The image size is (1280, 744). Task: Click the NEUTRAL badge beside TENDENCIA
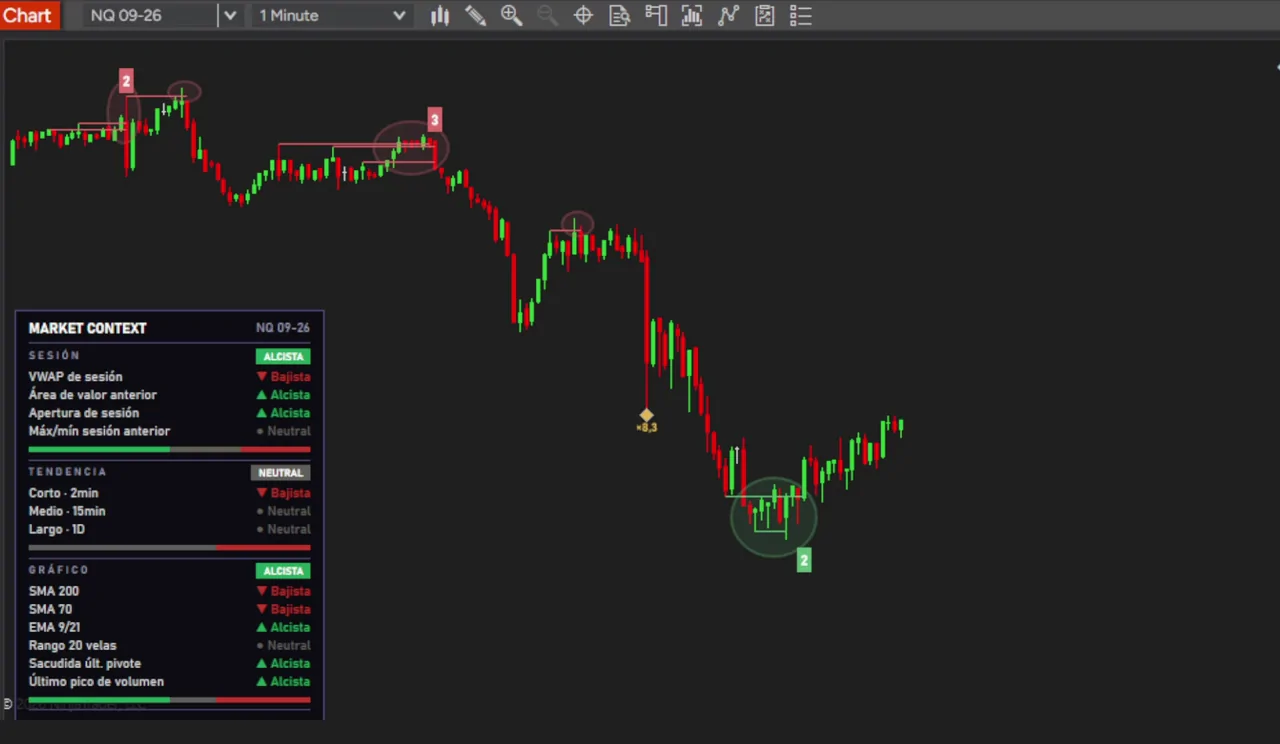[280, 473]
